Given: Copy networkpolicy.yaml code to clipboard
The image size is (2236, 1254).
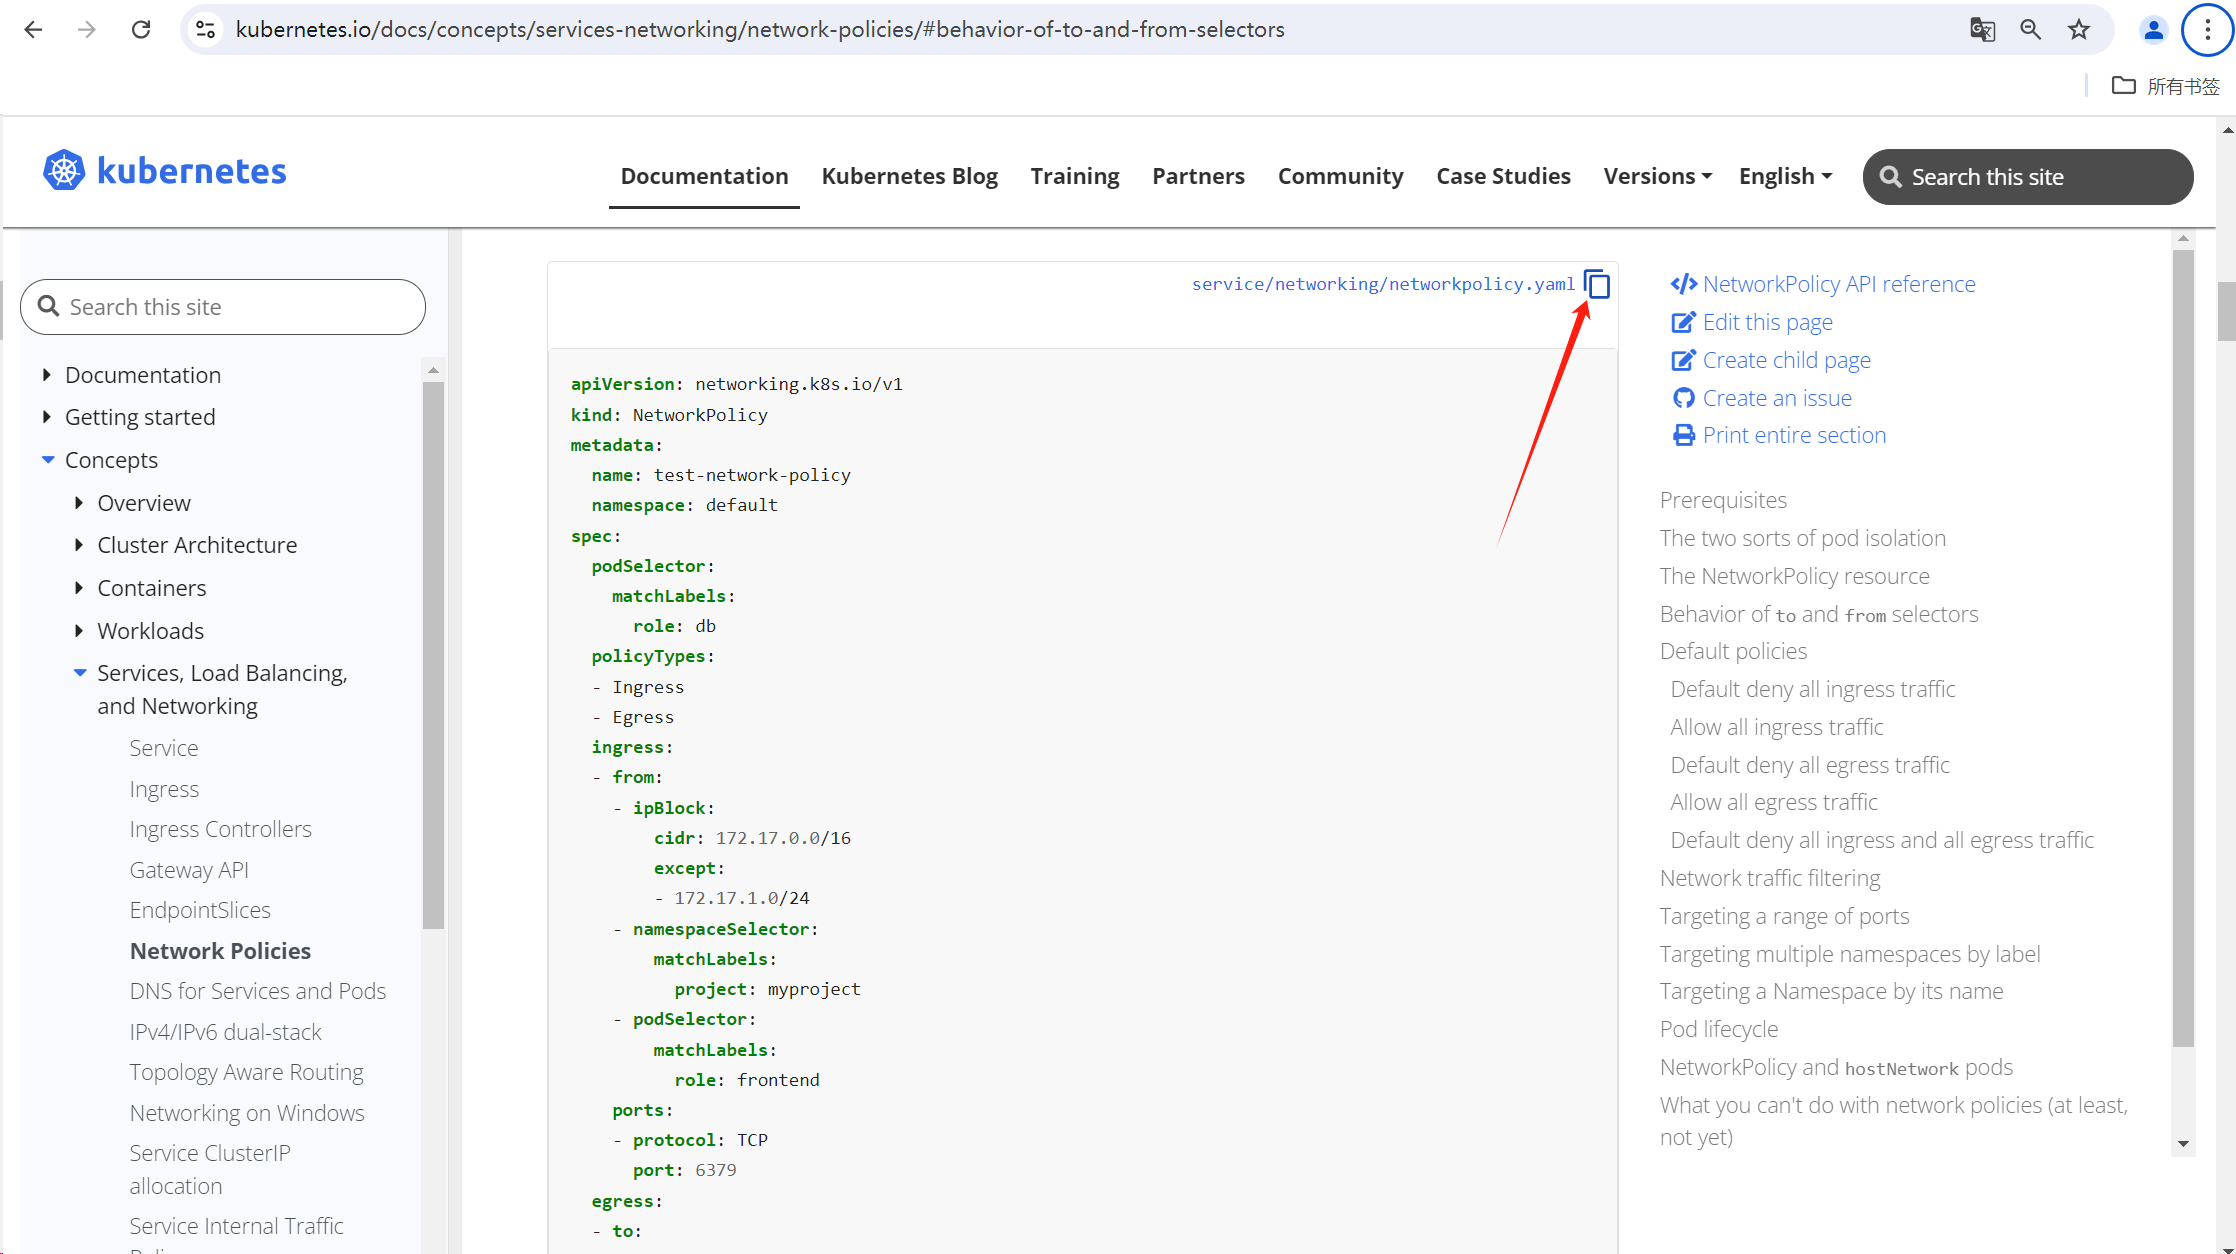Looking at the screenshot, I should (x=1597, y=285).
